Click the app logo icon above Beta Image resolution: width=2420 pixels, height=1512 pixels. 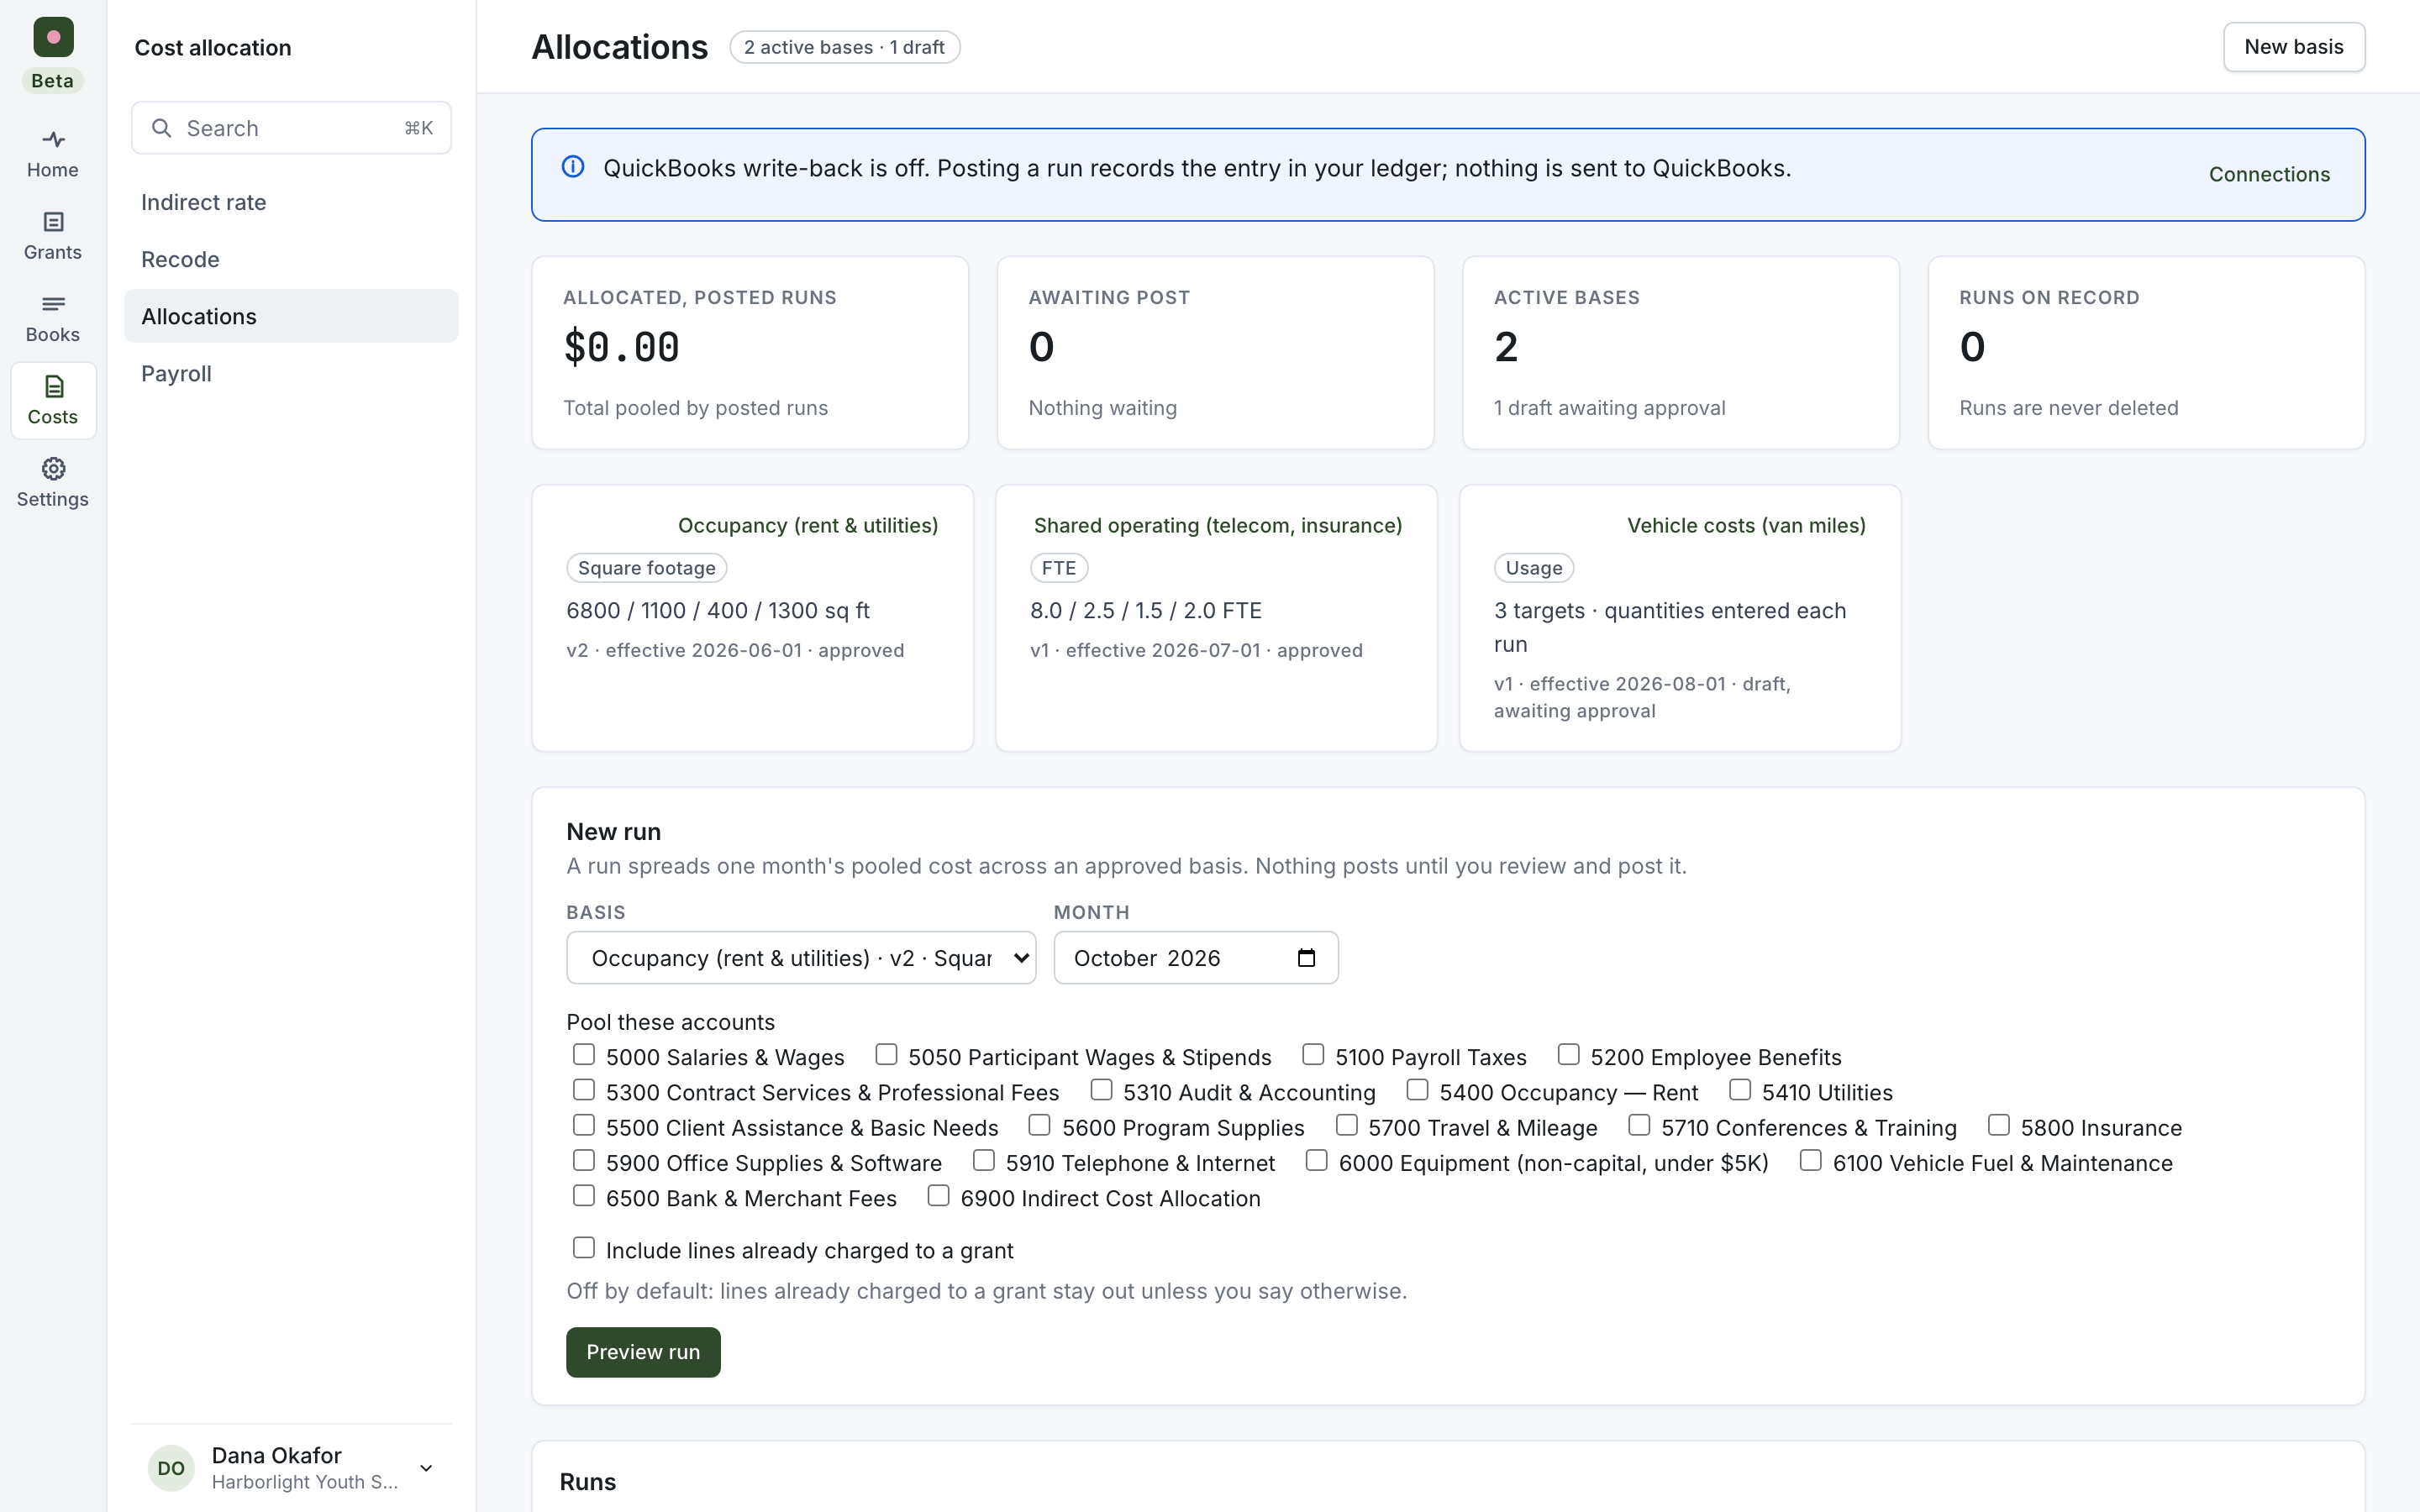point(53,37)
